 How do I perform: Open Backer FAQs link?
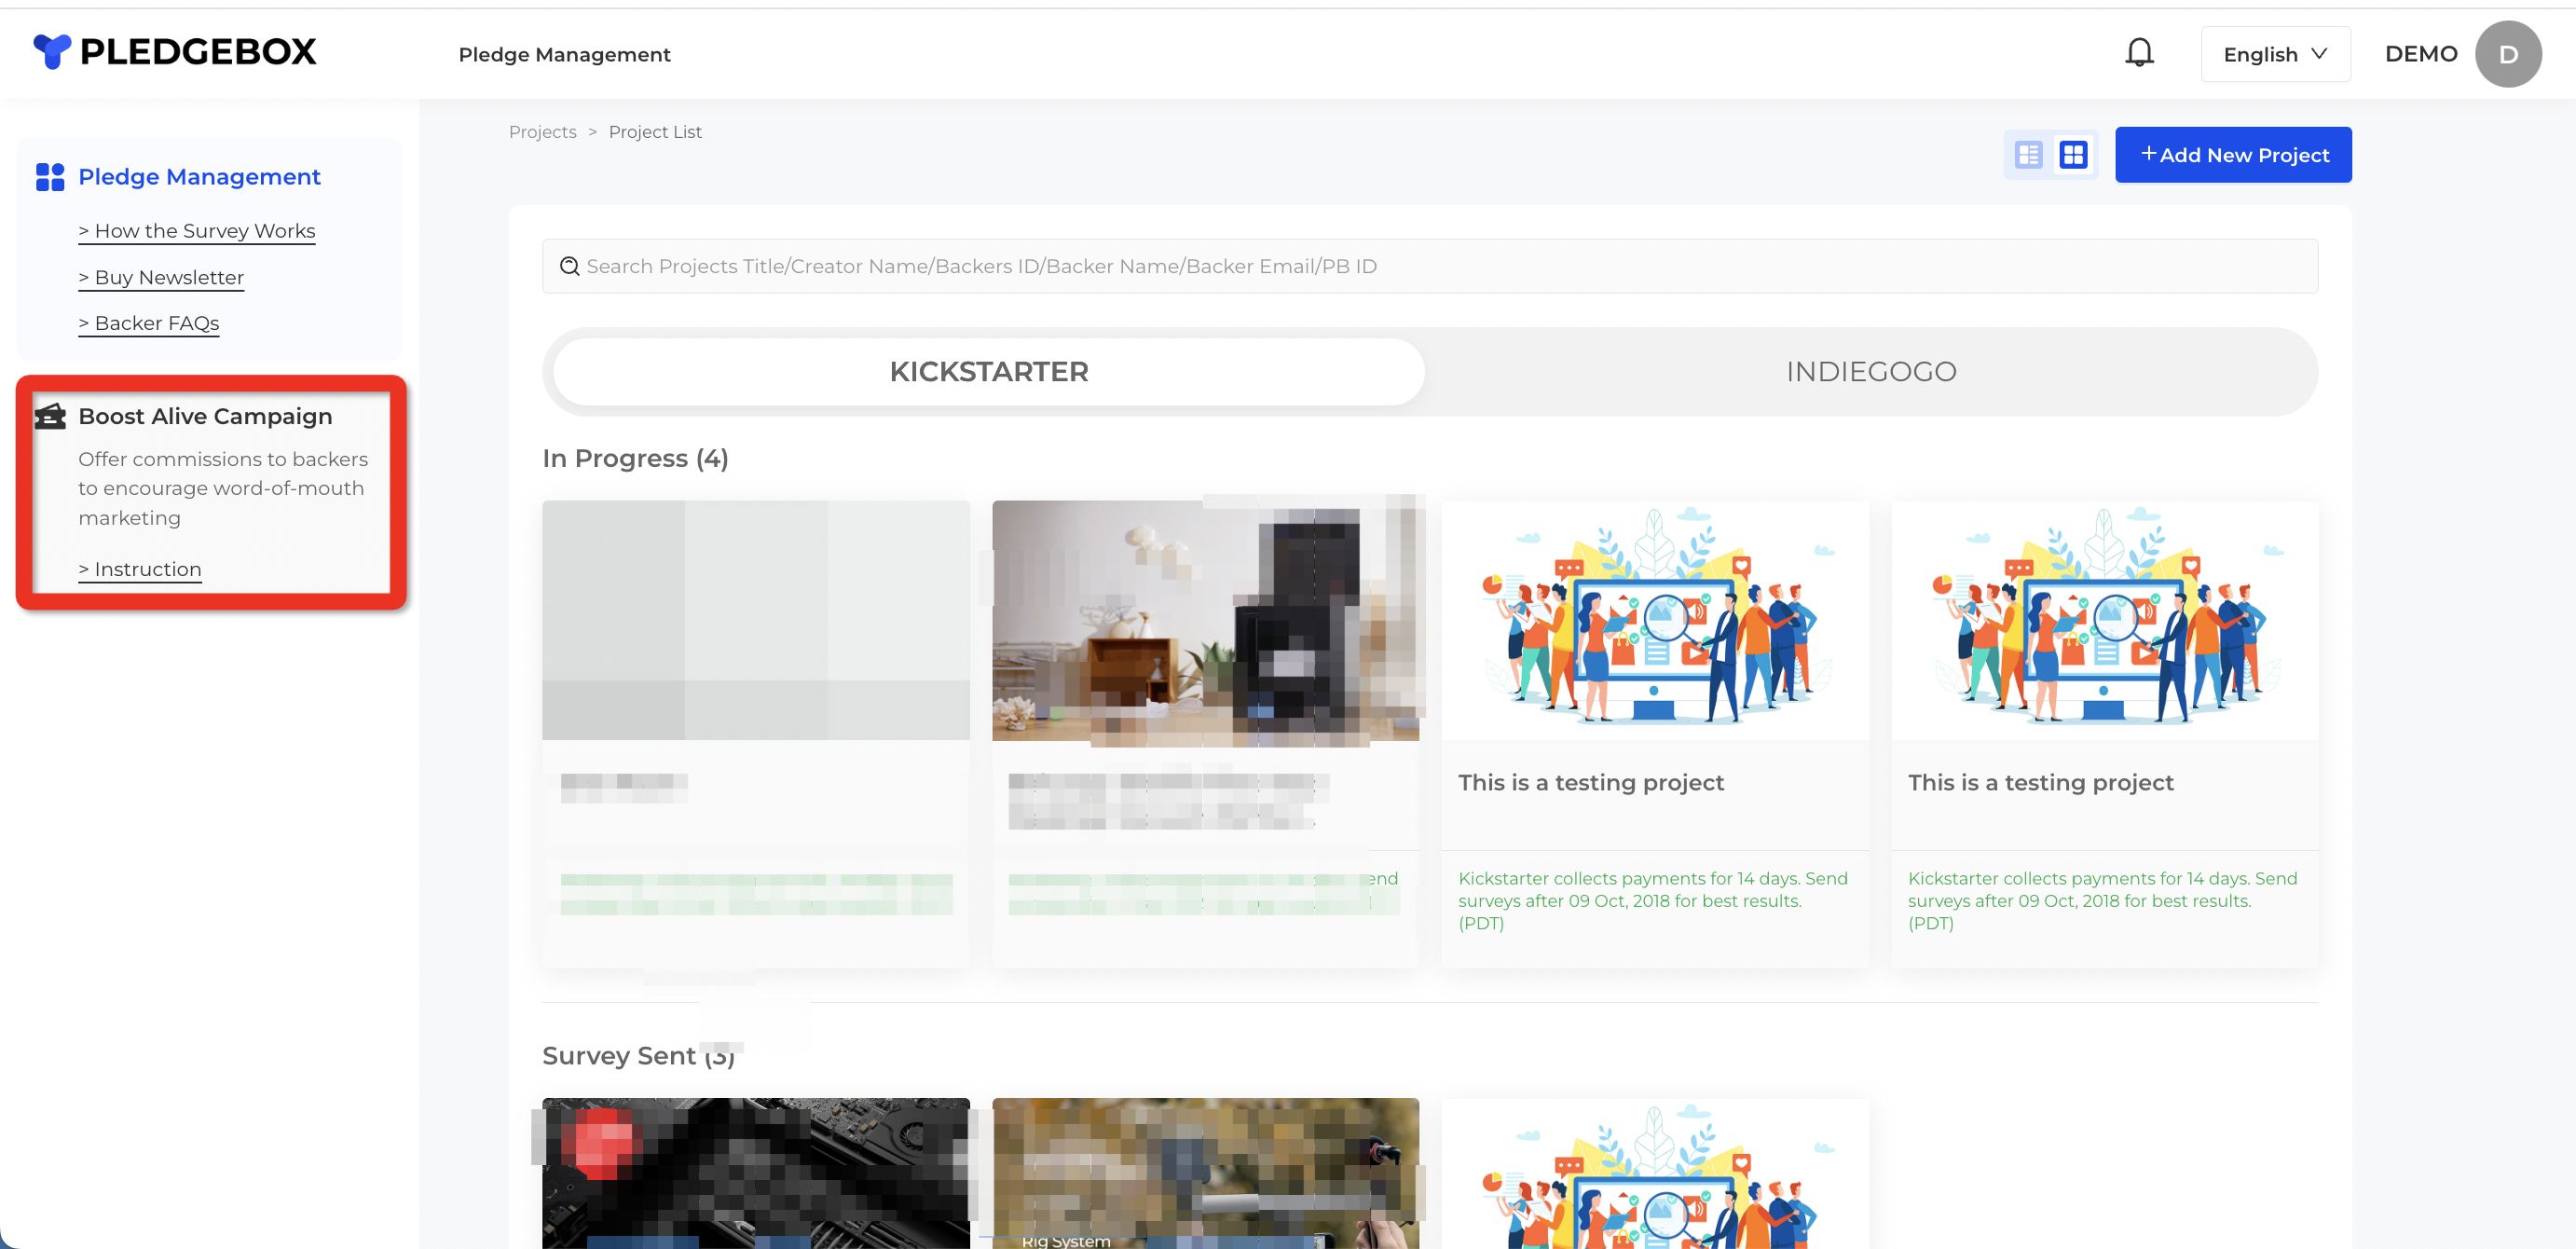pos(149,323)
